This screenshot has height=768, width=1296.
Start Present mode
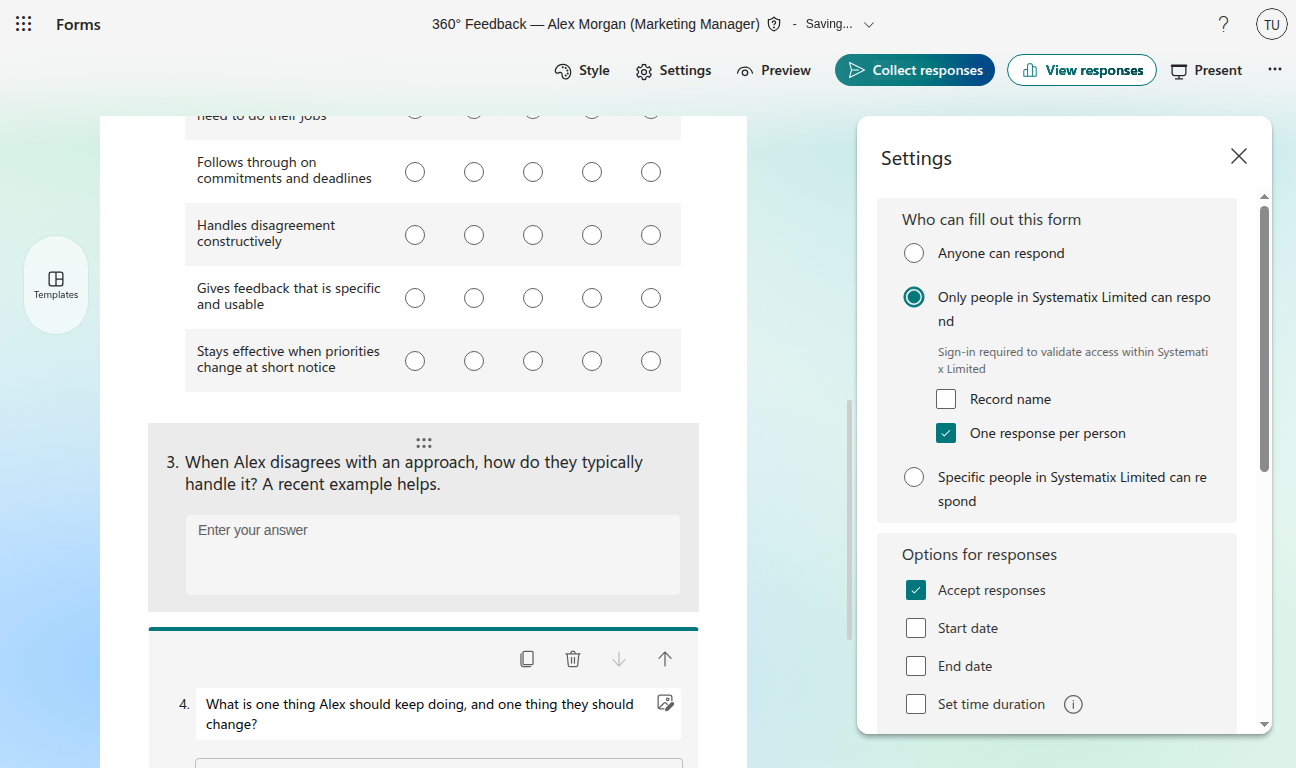[x=1206, y=71]
